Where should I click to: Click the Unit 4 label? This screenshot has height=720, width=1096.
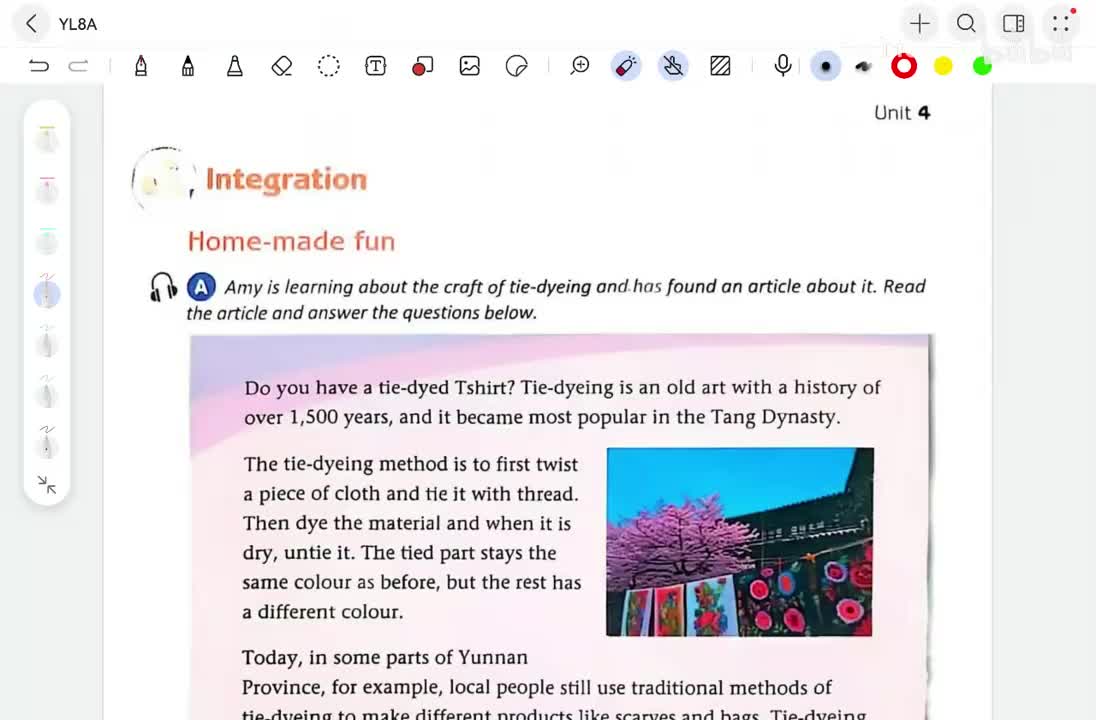[902, 113]
